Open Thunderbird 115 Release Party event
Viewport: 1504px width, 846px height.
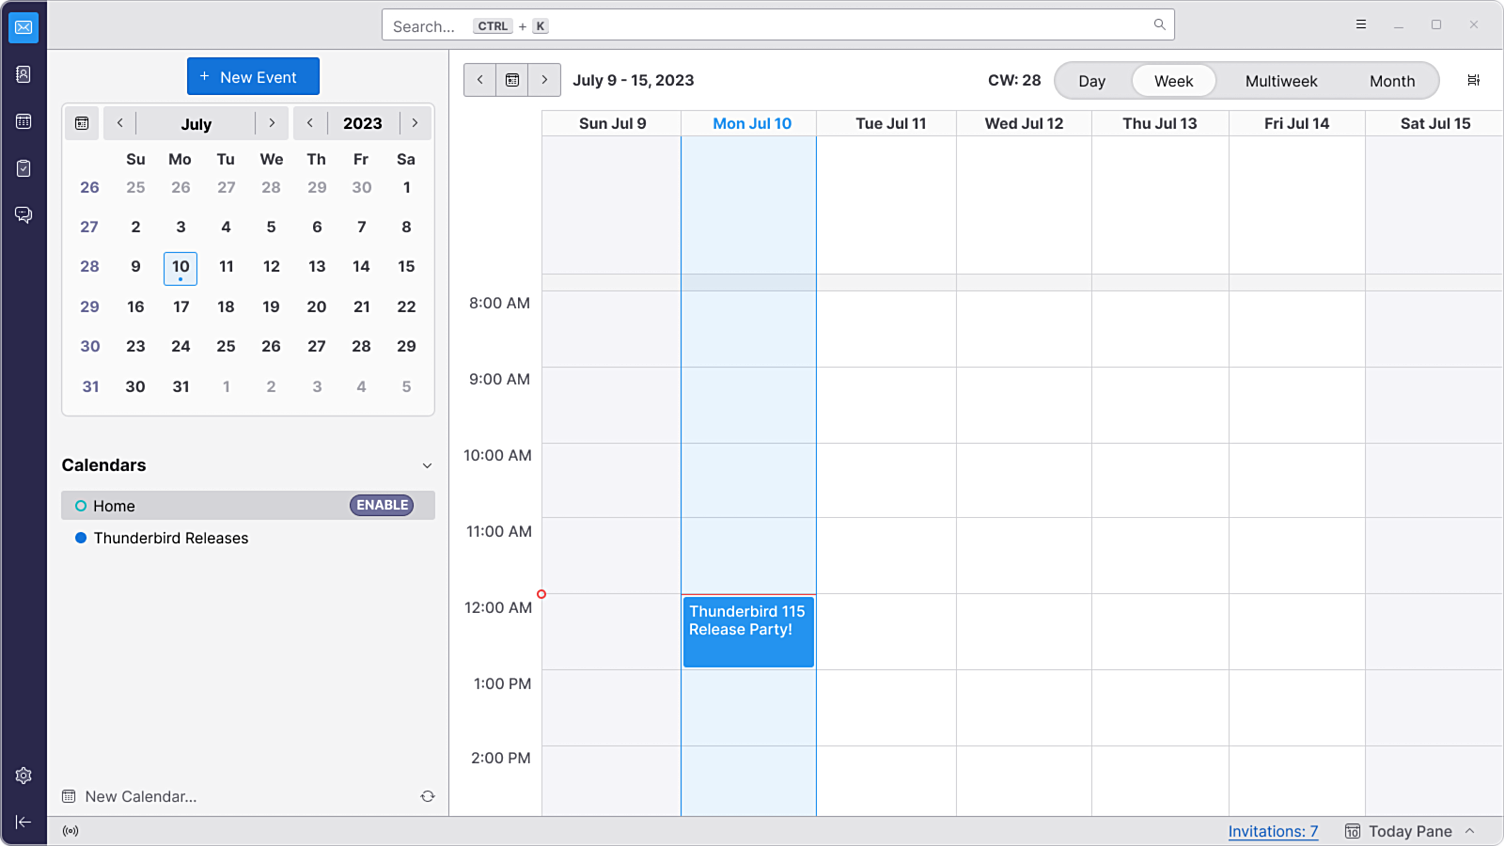(748, 632)
